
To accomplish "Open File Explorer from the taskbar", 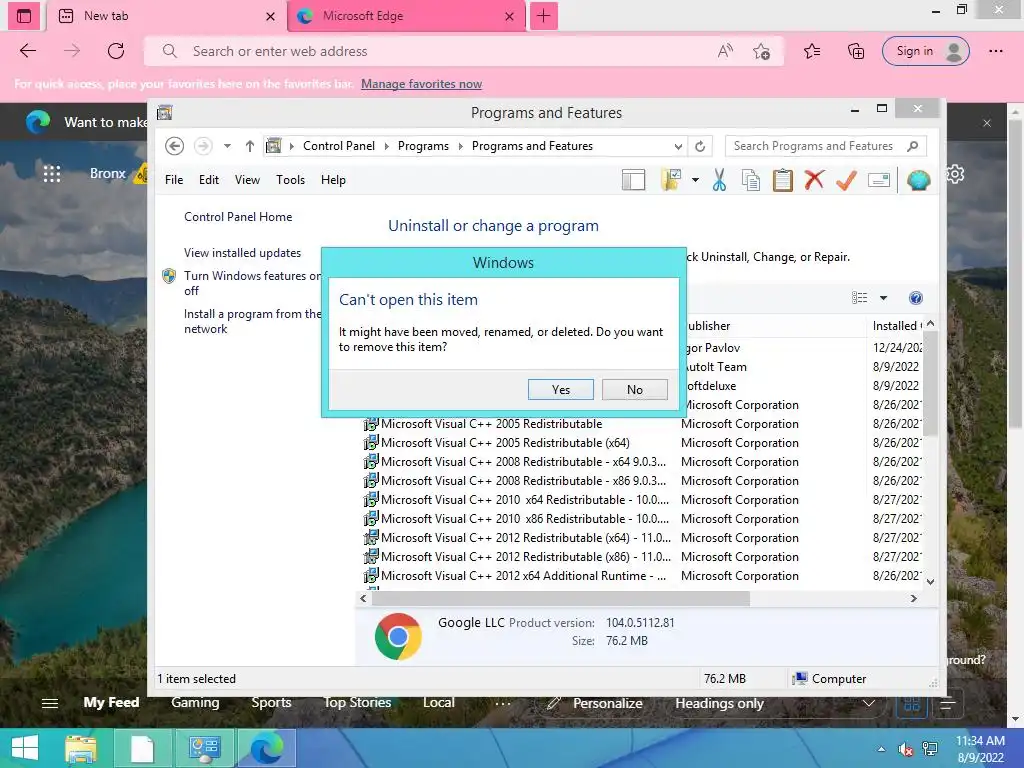I will (81, 748).
